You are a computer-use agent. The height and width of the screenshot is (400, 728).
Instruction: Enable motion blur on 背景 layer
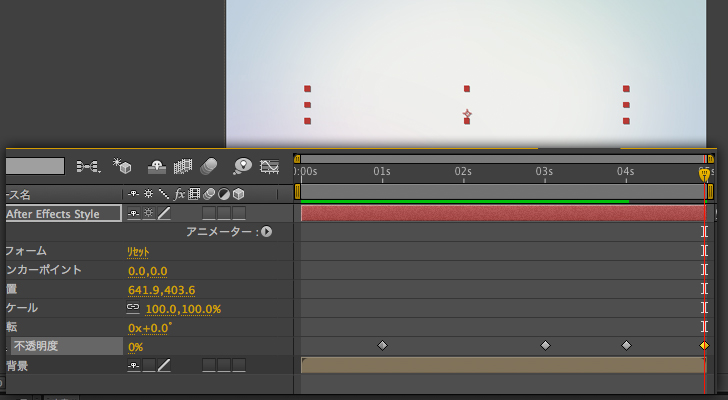click(209, 365)
